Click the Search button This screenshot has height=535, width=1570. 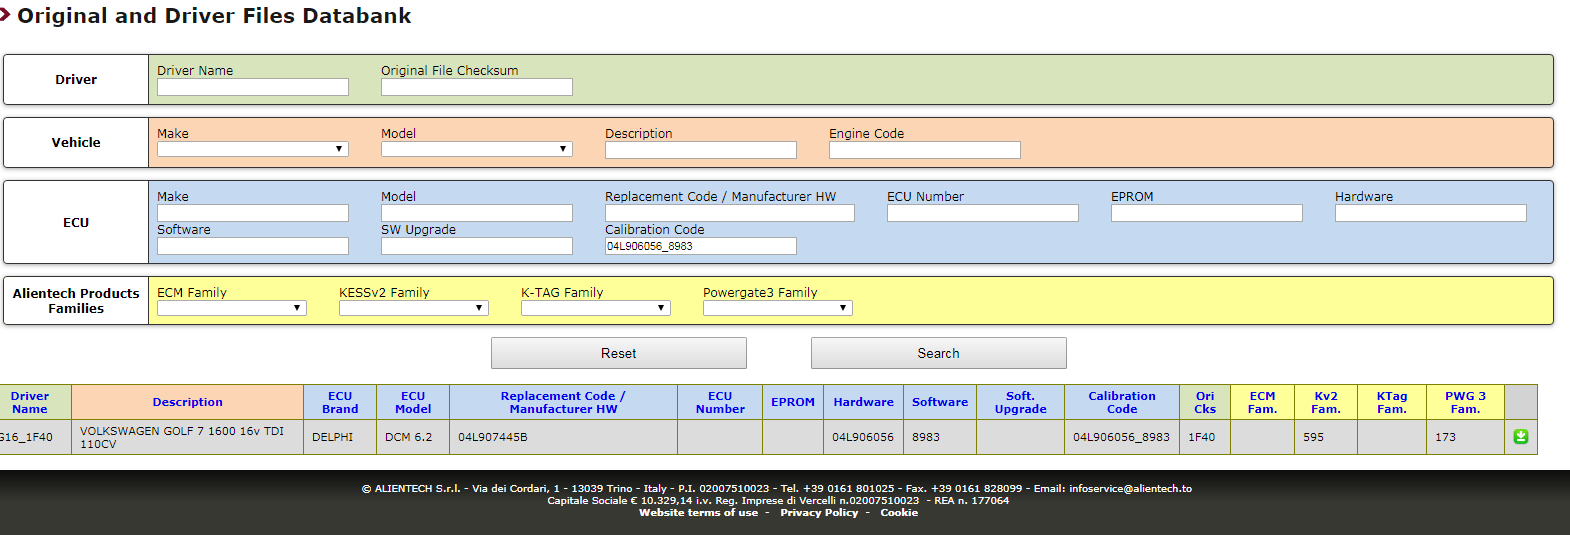coord(939,353)
